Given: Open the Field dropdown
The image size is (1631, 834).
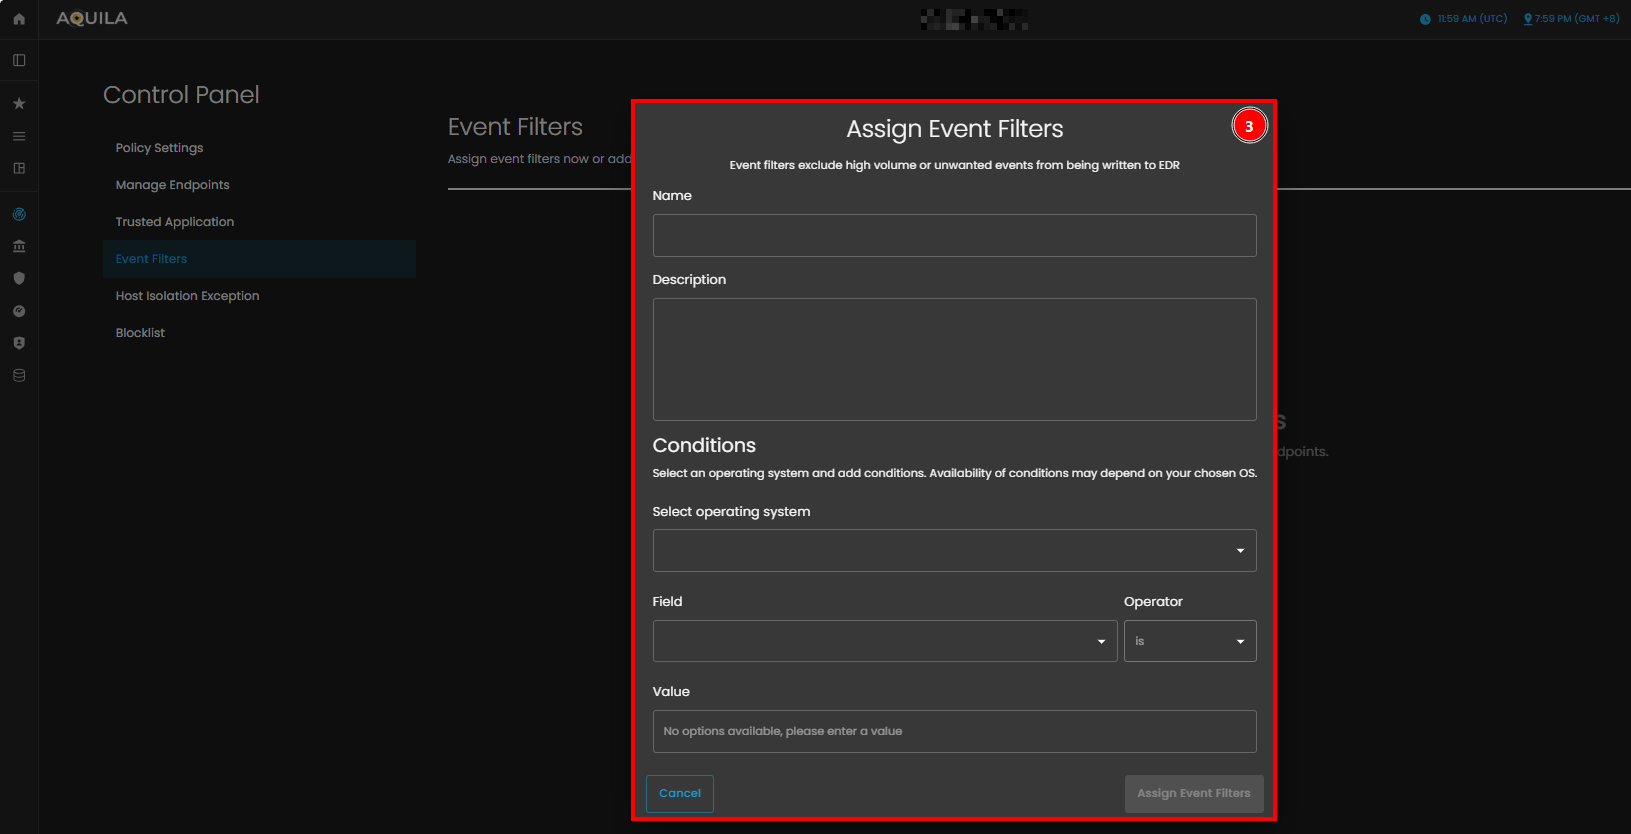Looking at the screenshot, I should tap(884, 641).
